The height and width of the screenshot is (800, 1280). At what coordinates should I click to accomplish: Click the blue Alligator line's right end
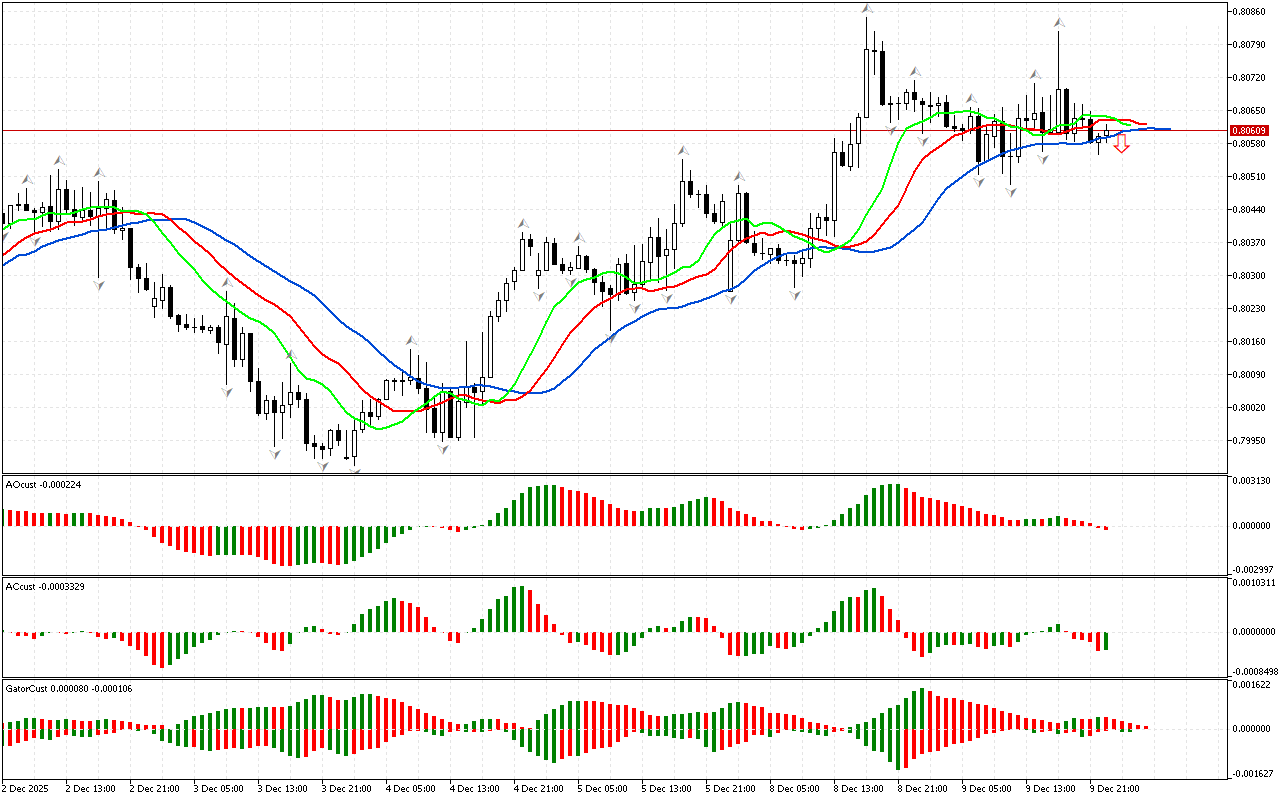1168,129
